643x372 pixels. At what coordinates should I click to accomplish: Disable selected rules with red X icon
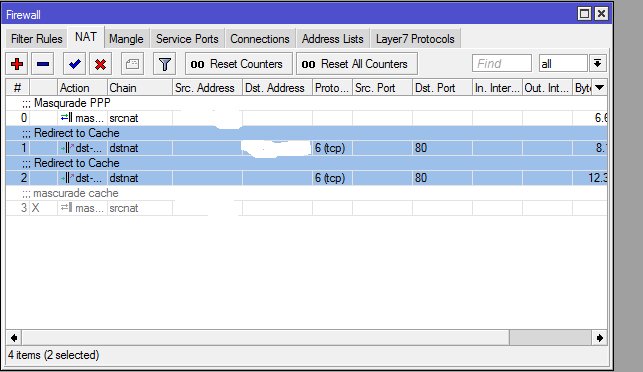click(x=100, y=64)
